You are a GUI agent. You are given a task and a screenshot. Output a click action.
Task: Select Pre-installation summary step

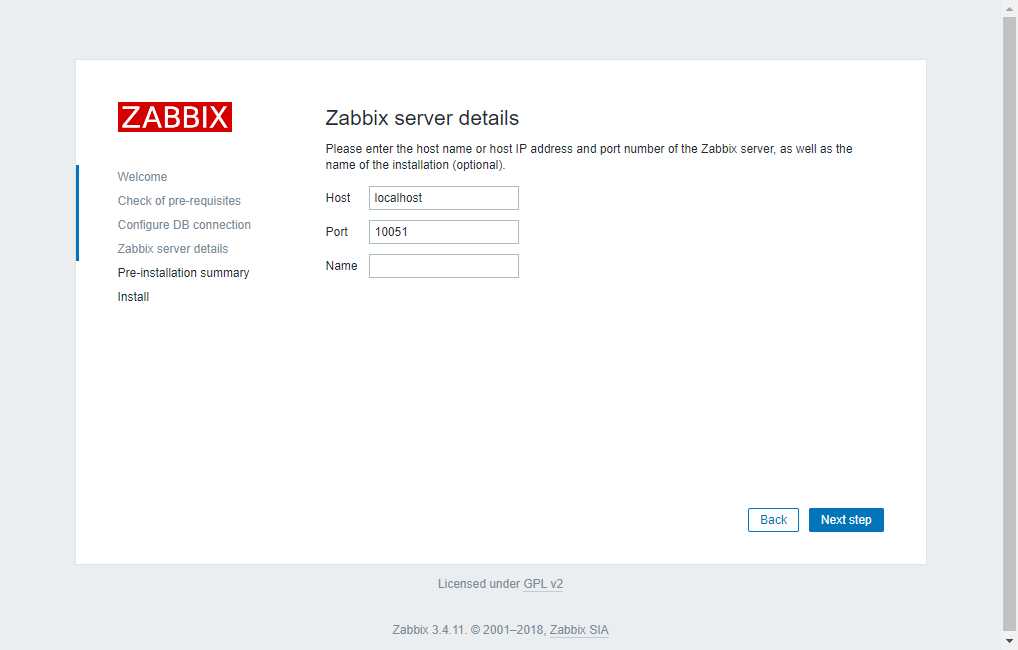pos(183,273)
